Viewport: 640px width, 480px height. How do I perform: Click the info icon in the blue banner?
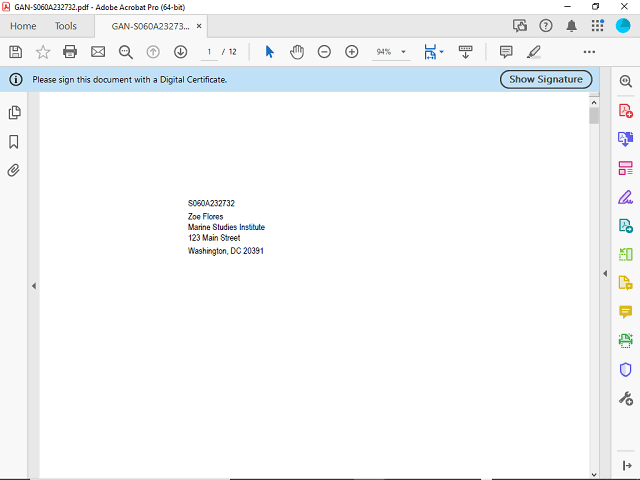(x=16, y=79)
